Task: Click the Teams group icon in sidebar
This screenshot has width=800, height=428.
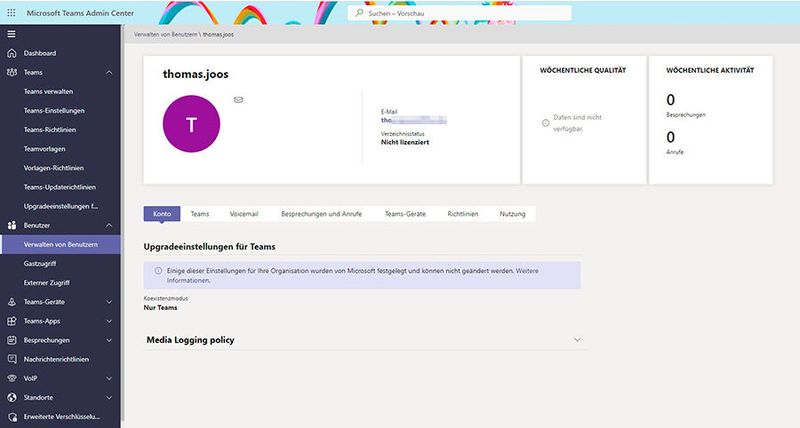Action: click(12, 72)
